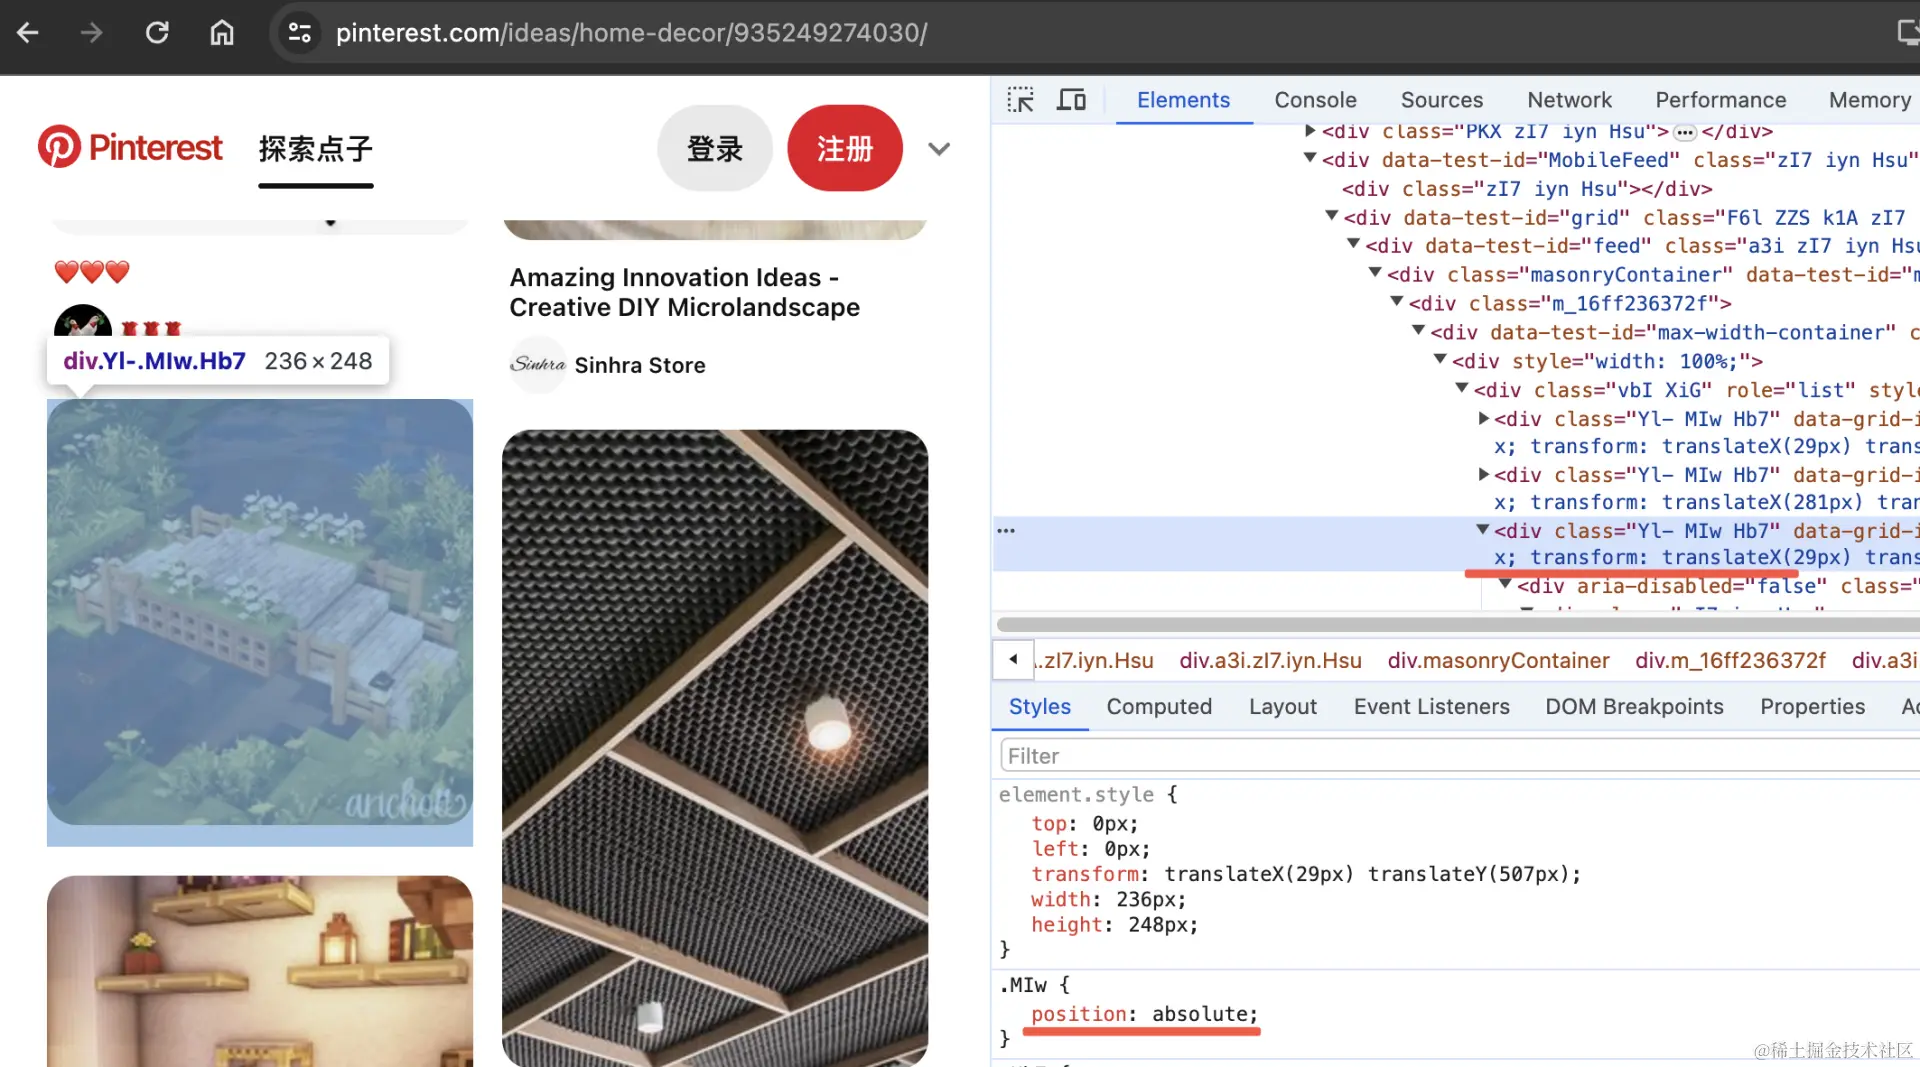Screen dimensions: 1920x1067
Task: Edit the transform translateX value in element.style
Action: tap(1258, 874)
